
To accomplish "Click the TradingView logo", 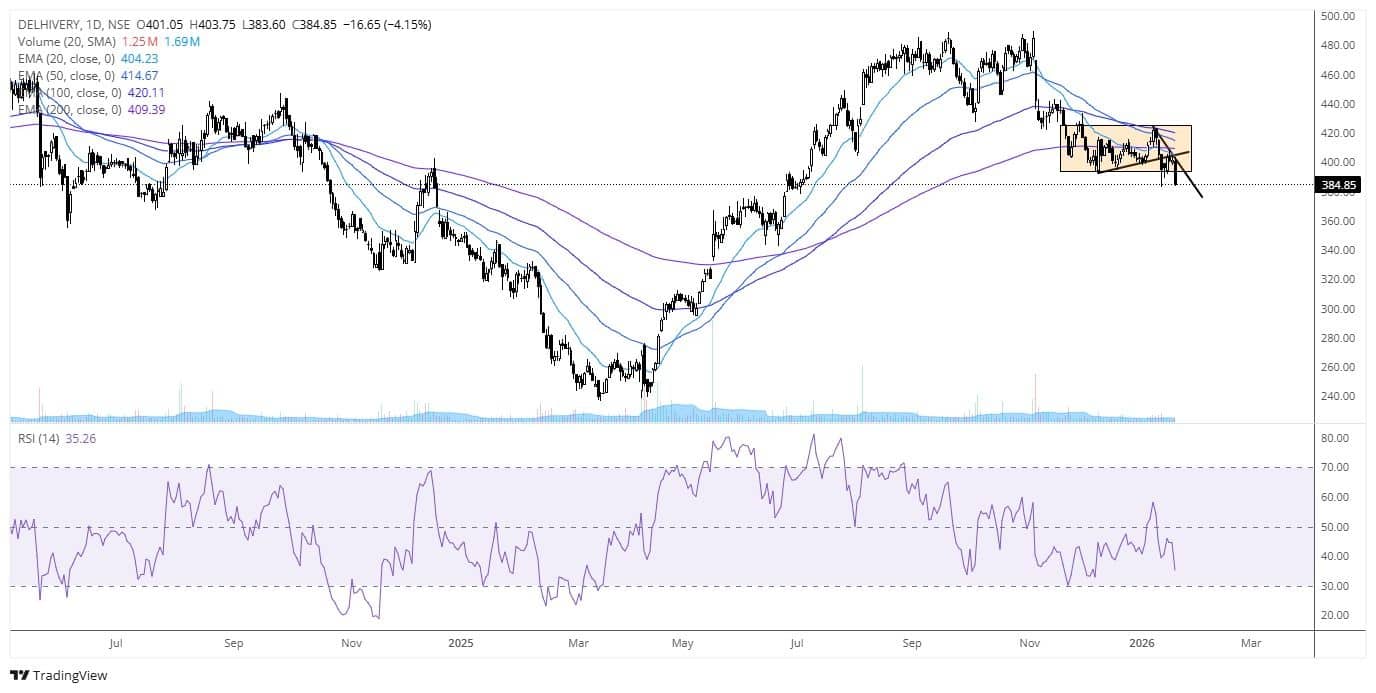I will pos(58,675).
